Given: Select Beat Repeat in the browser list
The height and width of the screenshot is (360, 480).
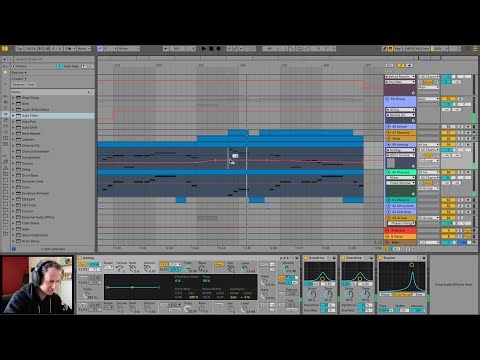Looking at the screenshot, I should point(31,133).
